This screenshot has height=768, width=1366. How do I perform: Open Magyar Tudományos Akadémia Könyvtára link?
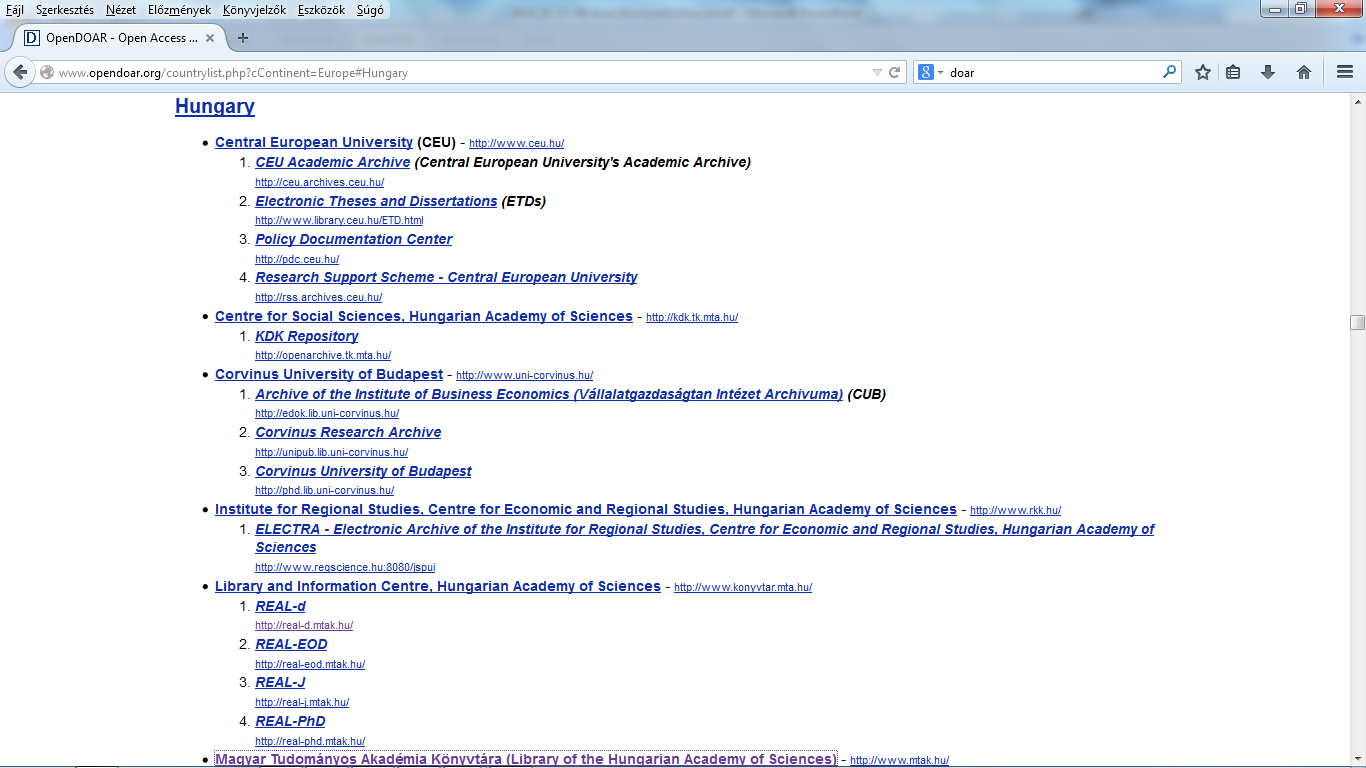click(526, 759)
